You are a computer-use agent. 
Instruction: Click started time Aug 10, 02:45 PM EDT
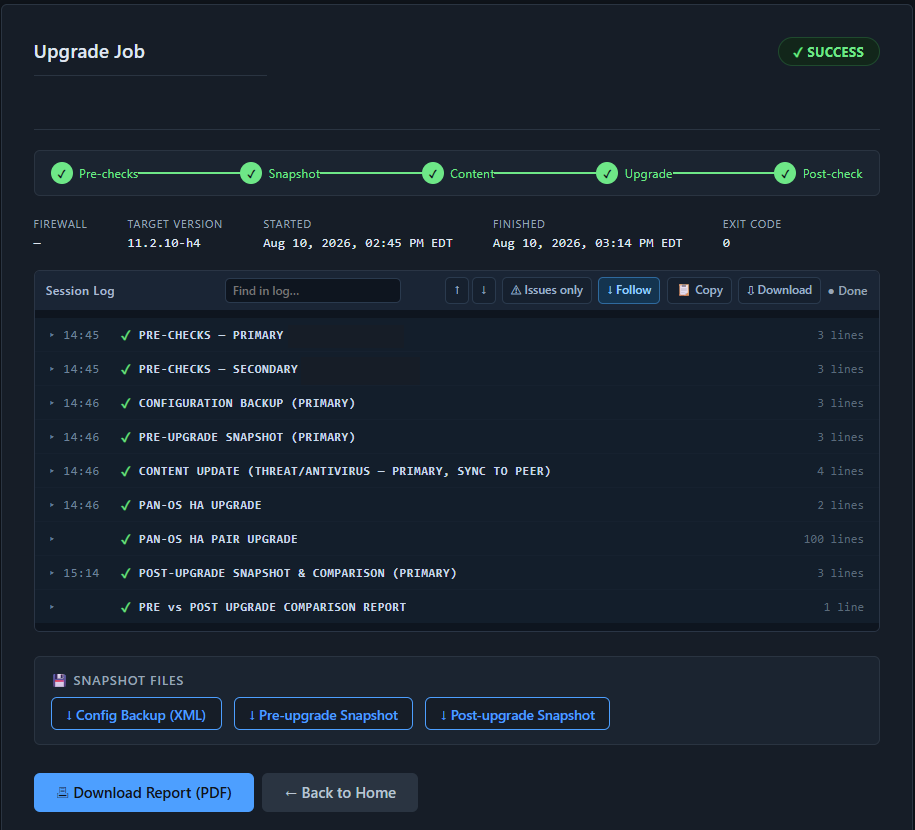tap(358, 243)
